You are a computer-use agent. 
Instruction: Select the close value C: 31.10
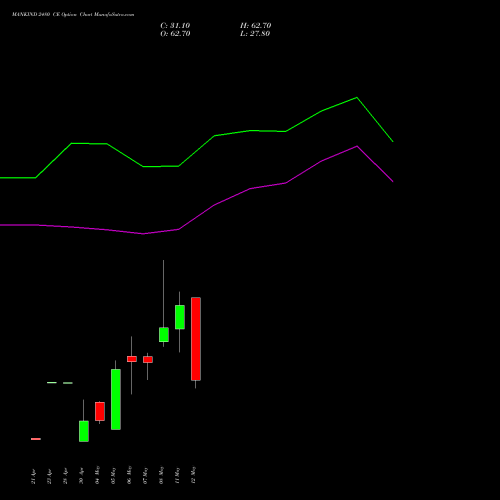click(175, 26)
